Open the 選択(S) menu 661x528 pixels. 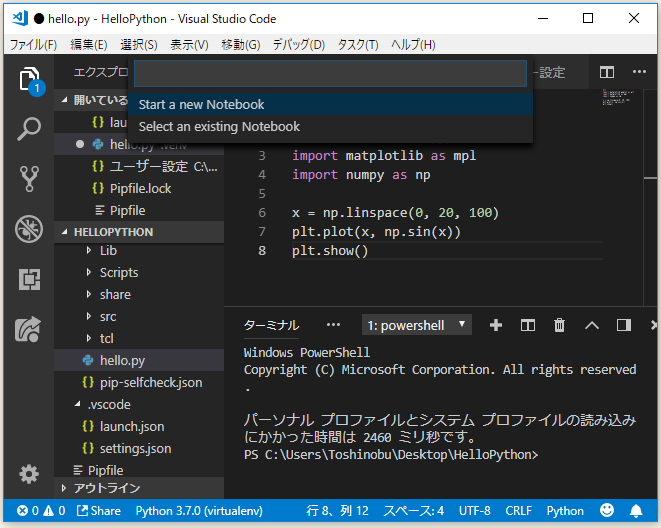pyautogui.click(x=139, y=44)
